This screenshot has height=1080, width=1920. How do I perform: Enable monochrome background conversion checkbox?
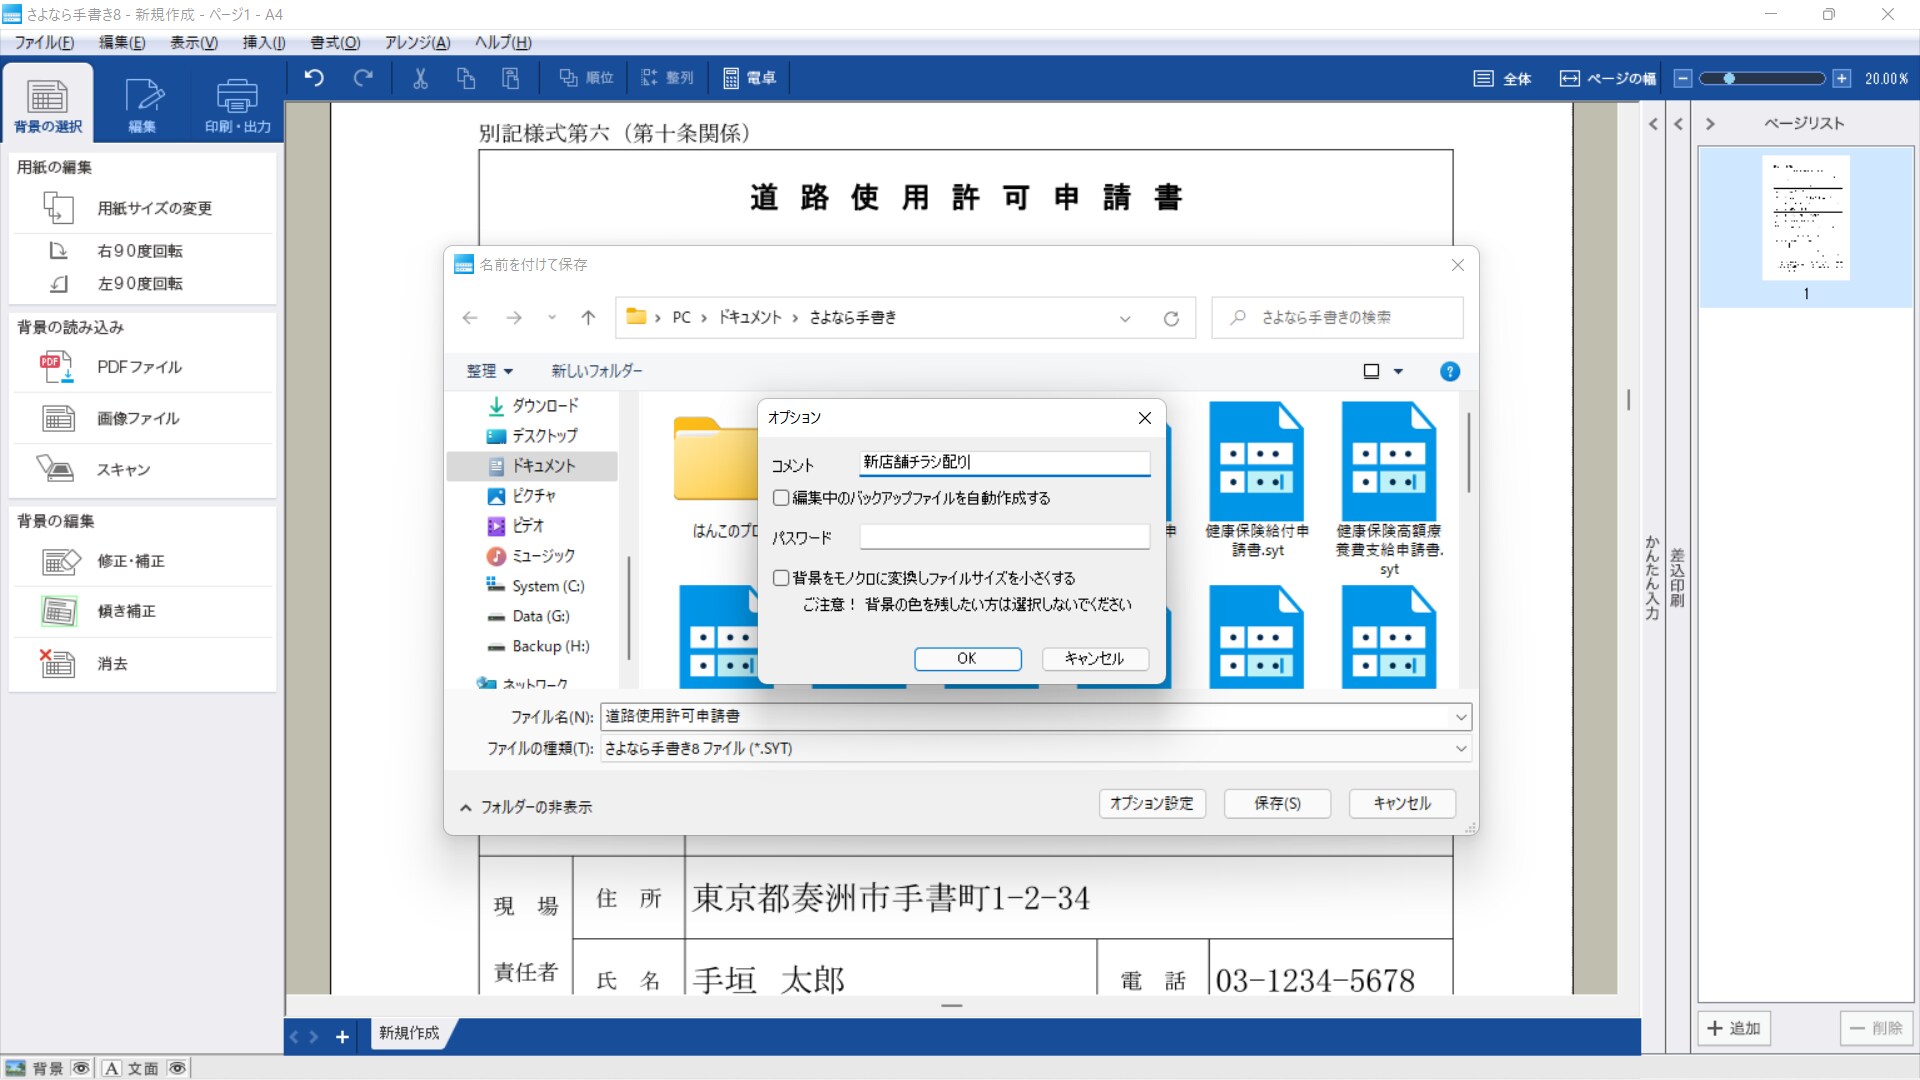pos(781,578)
